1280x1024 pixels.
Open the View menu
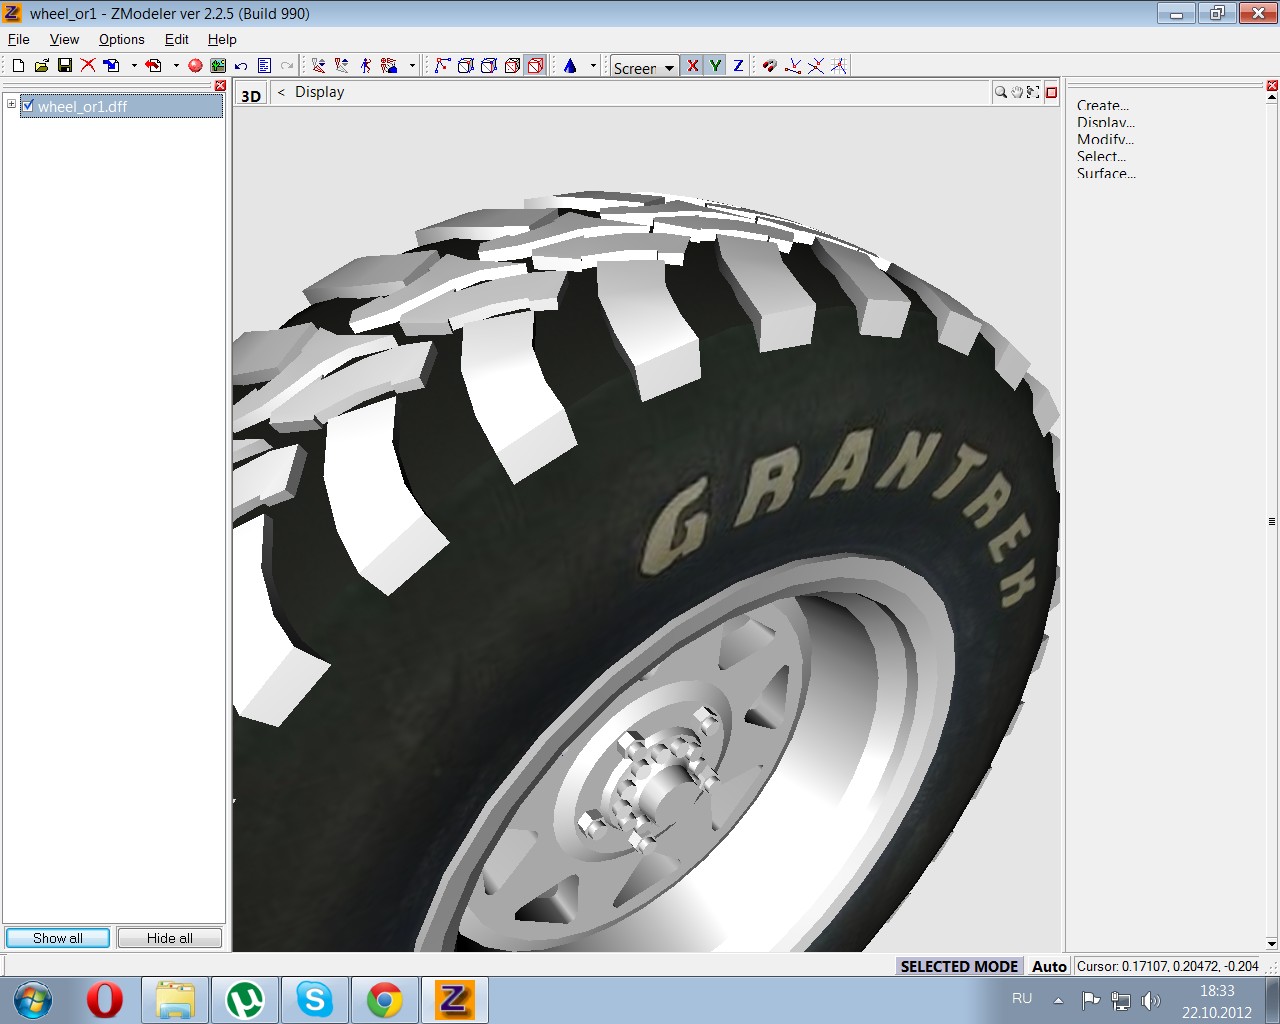tap(64, 39)
